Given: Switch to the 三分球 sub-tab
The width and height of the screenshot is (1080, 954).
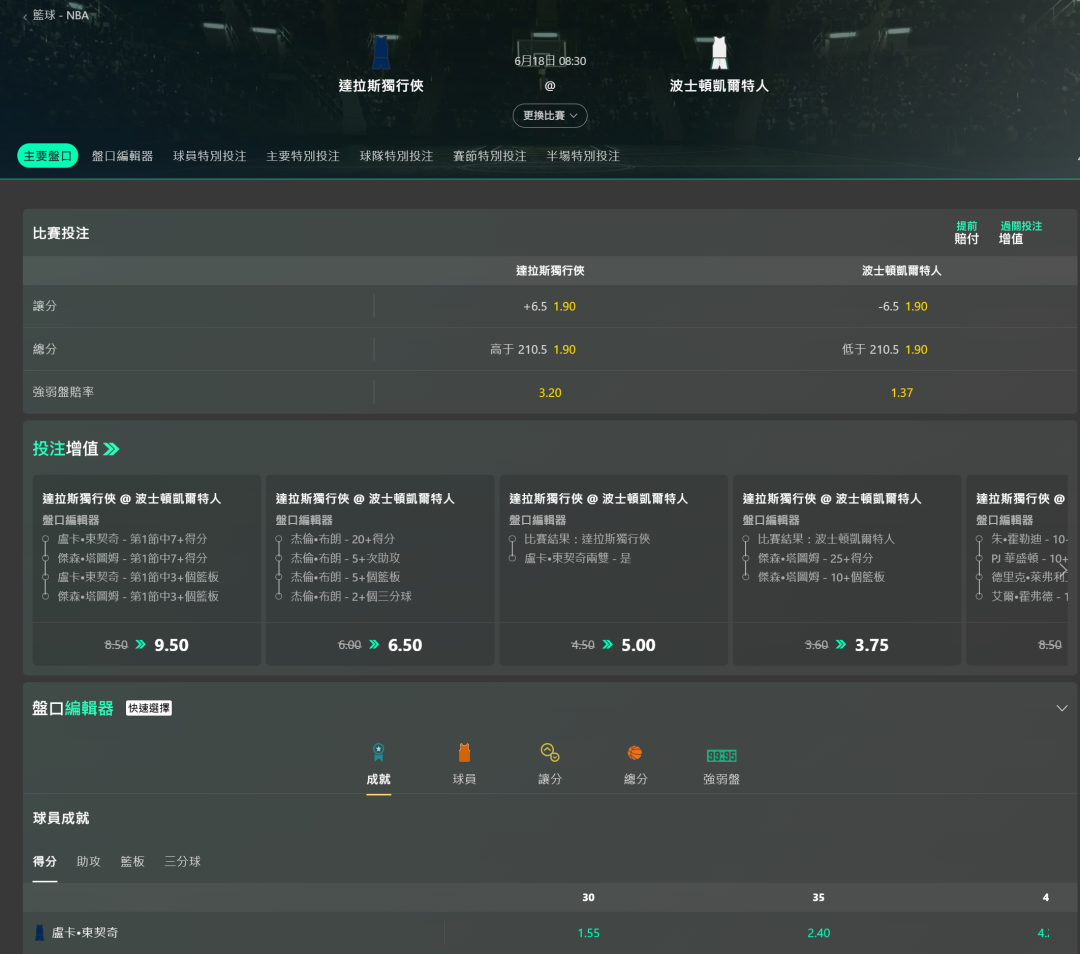Looking at the screenshot, I should (x=183, y=862).
